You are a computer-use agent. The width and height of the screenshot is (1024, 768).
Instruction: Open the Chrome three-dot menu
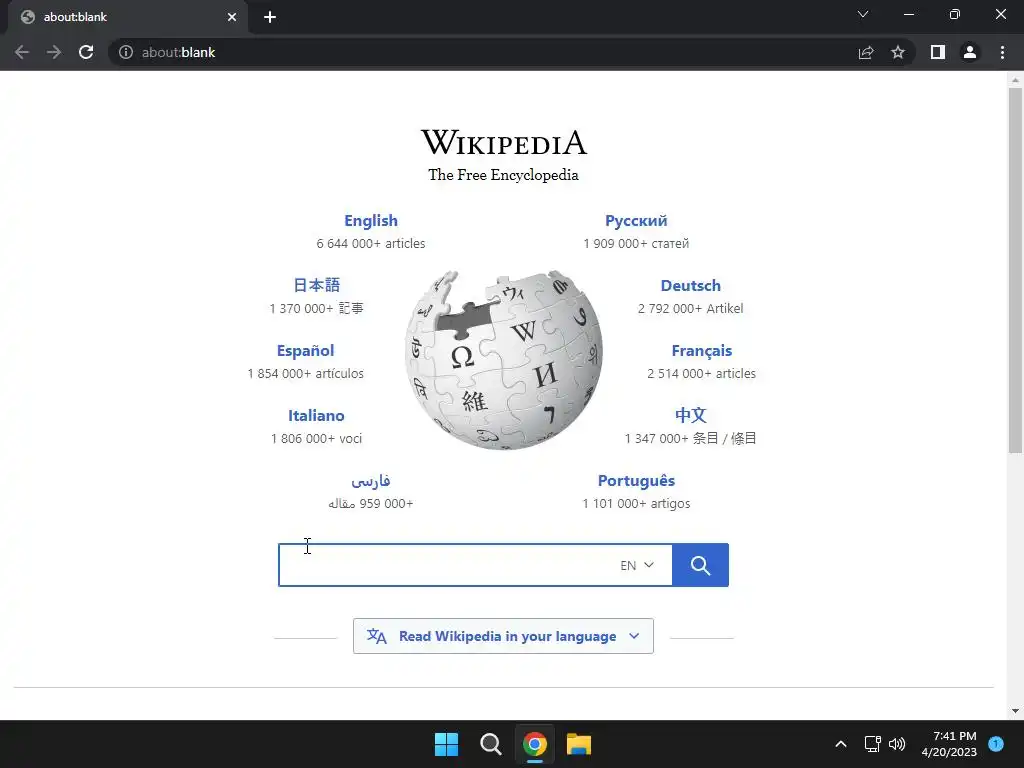coord(1002,52)
